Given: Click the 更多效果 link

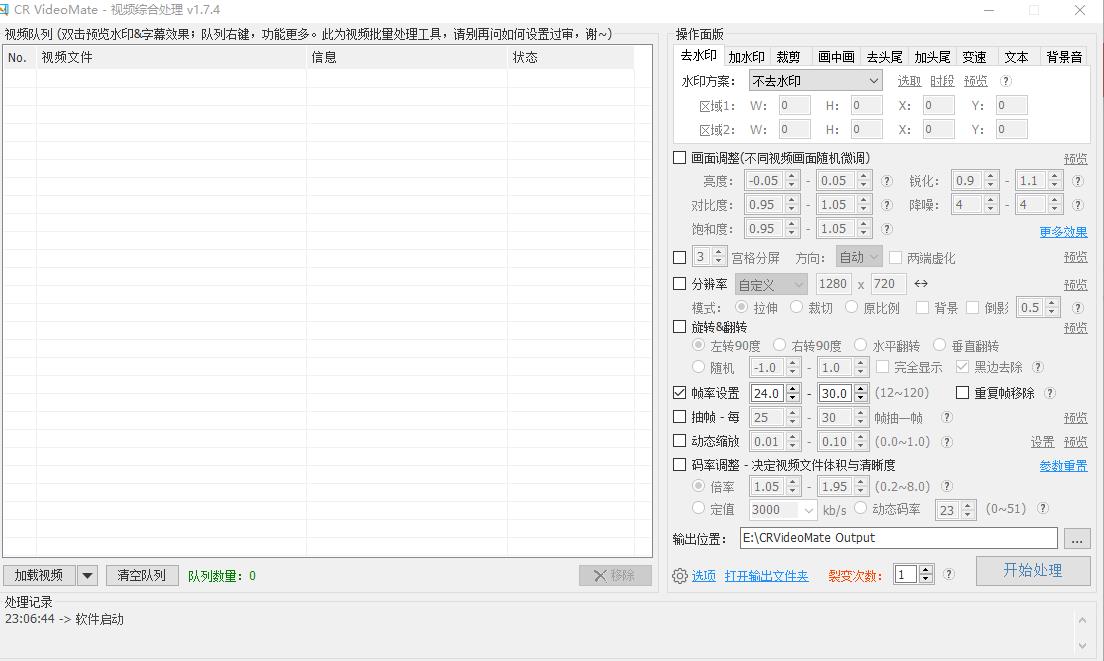Looking at the screenshot, I should click(x=1063, y=232).
